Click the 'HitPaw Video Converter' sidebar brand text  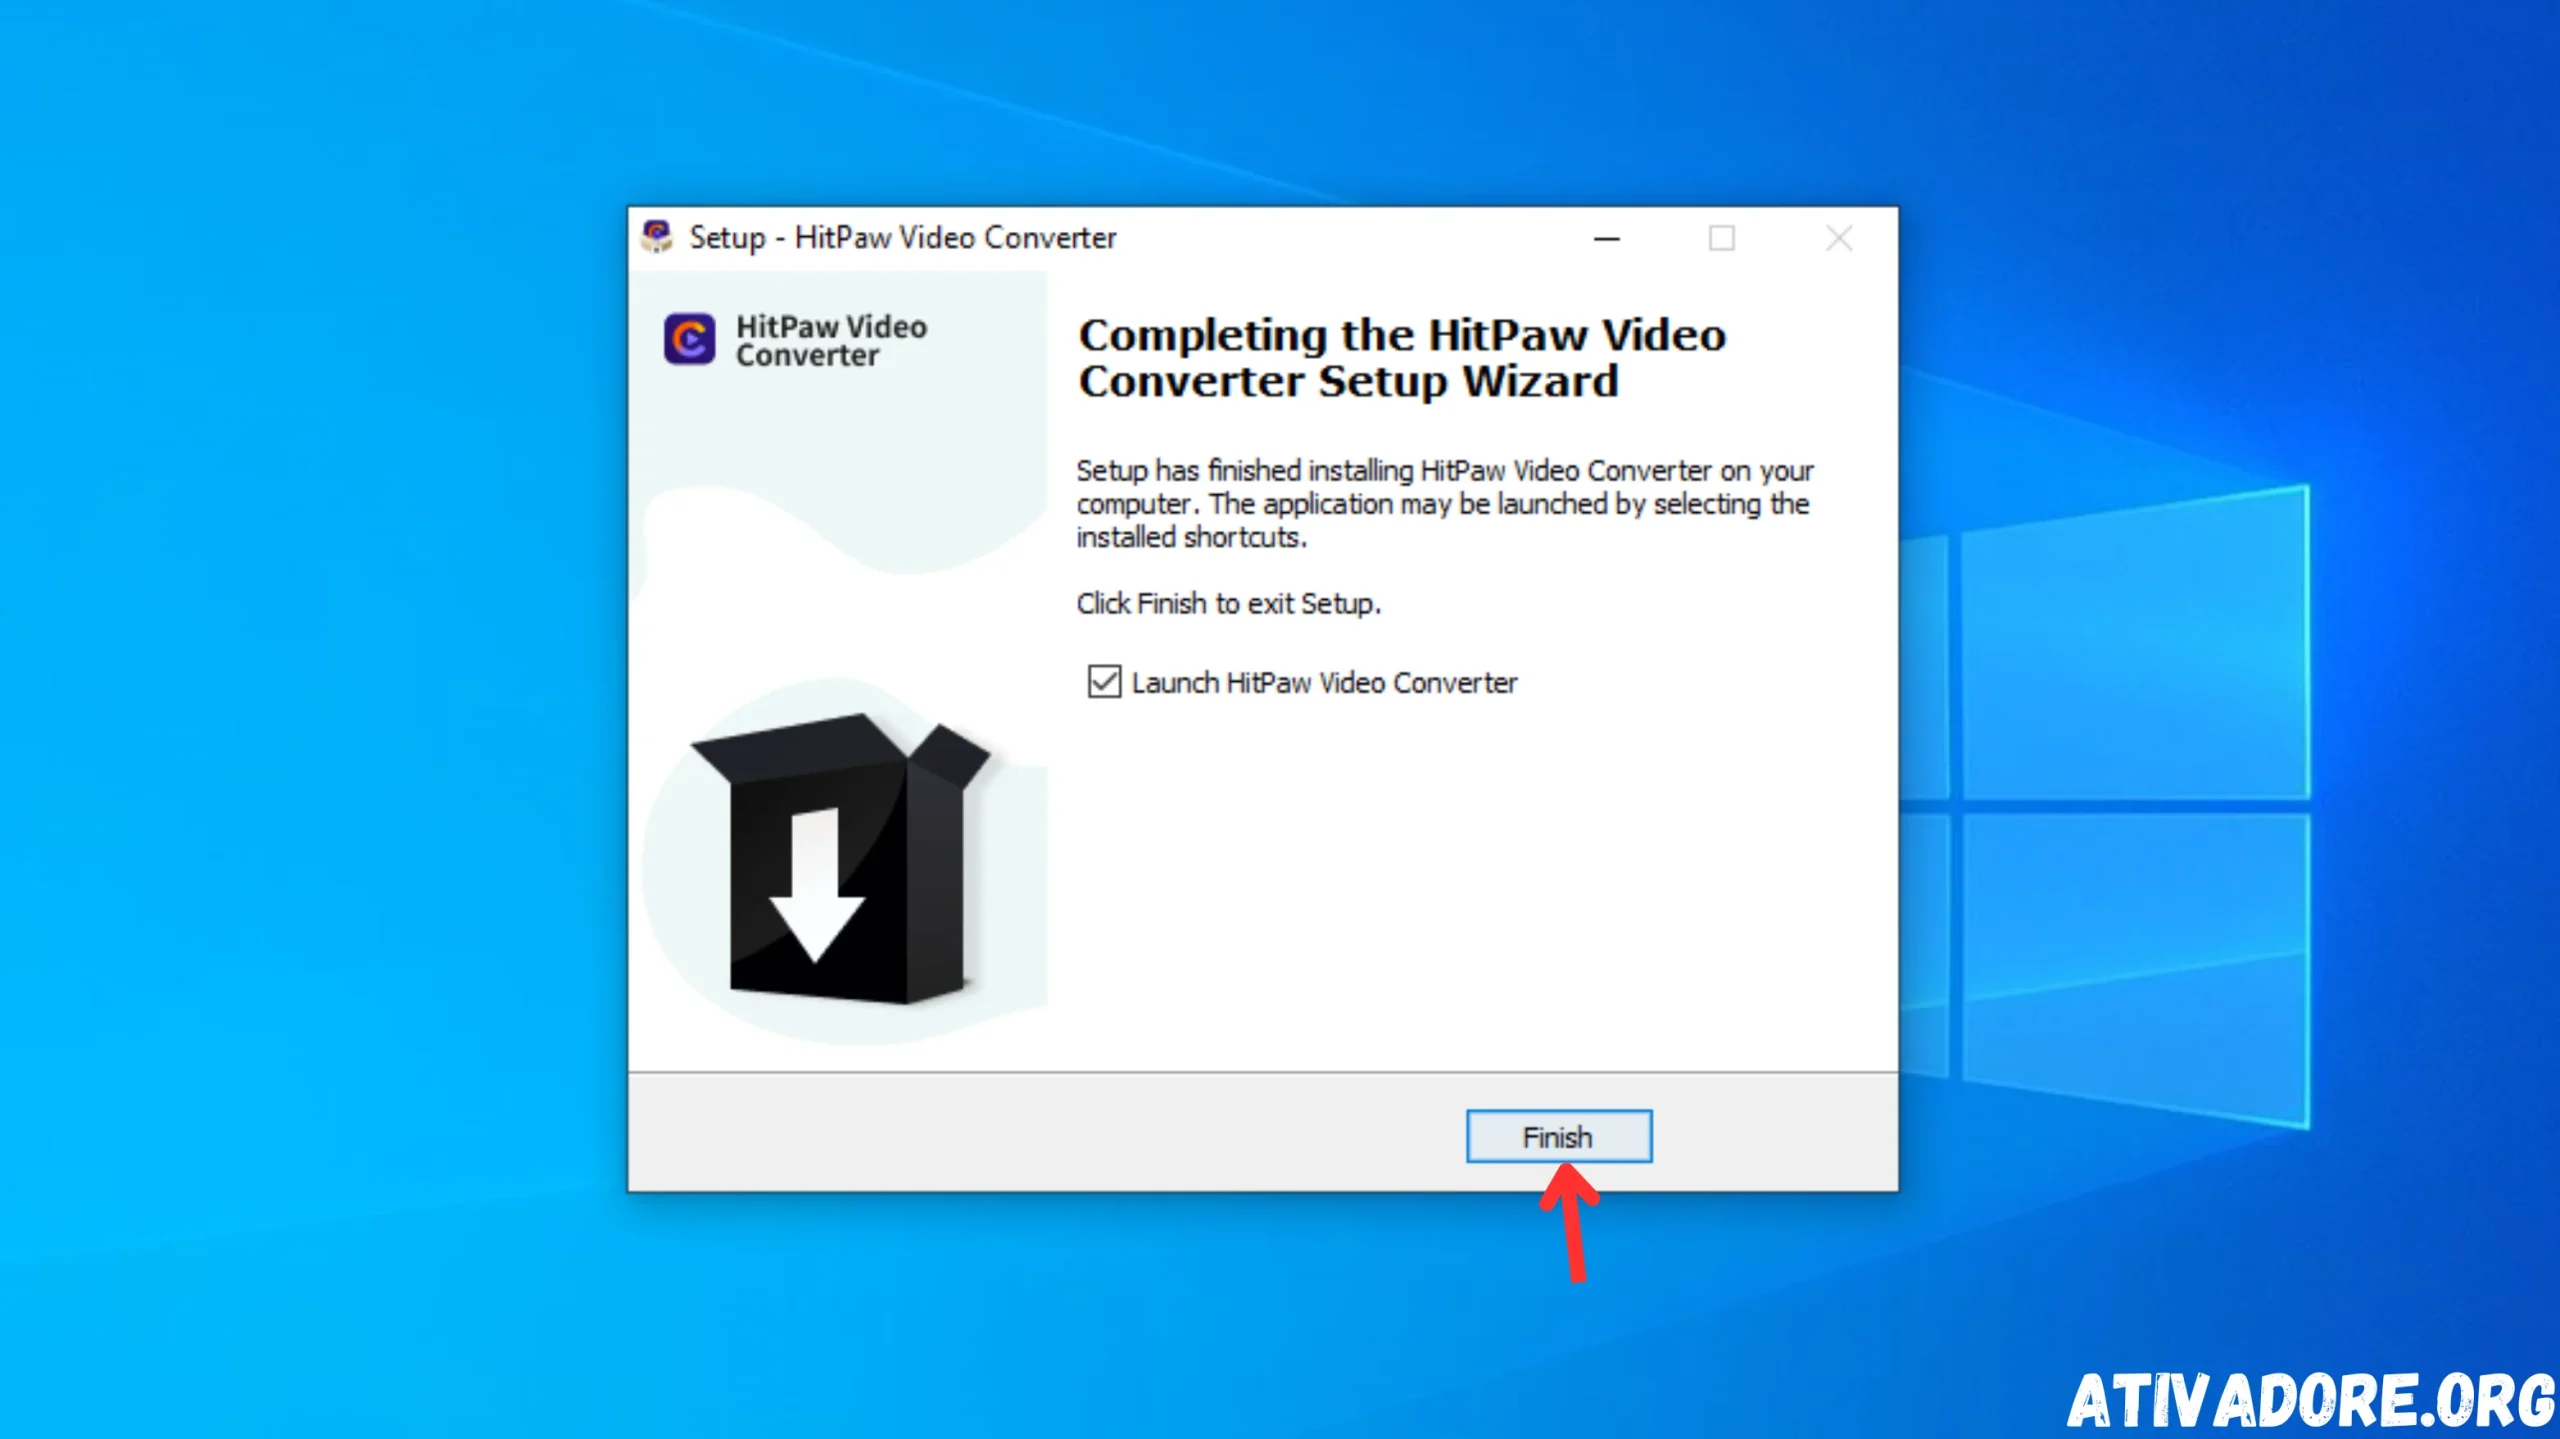coord(831,341)
